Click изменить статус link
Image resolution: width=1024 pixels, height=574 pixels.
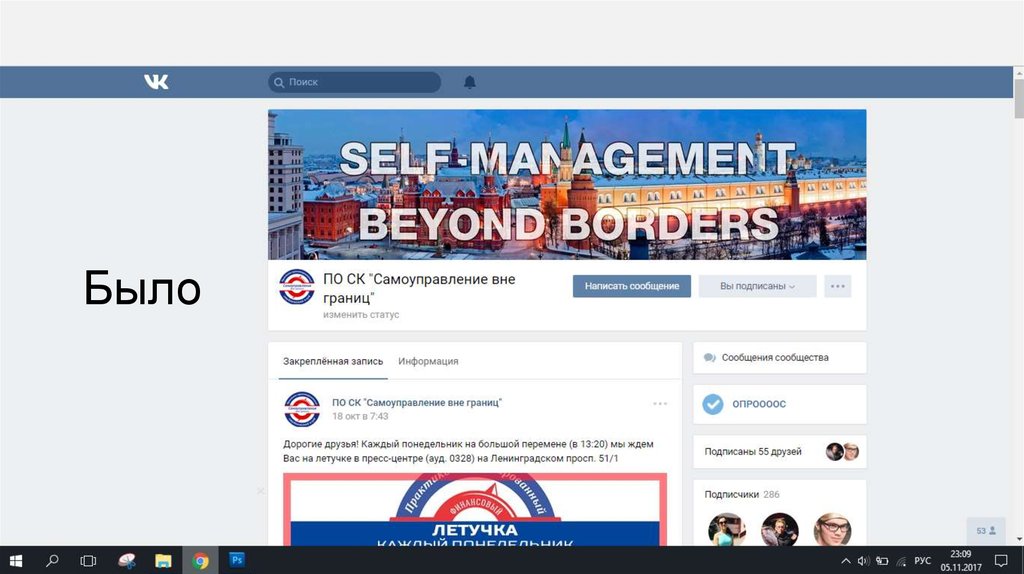(360, 315)
